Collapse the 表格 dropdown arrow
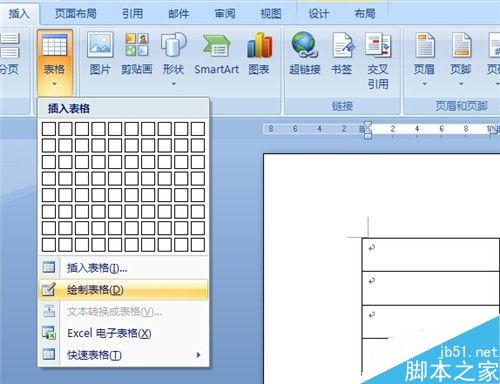This screenshot has width=500, height=384. click(x=54, y=84)
